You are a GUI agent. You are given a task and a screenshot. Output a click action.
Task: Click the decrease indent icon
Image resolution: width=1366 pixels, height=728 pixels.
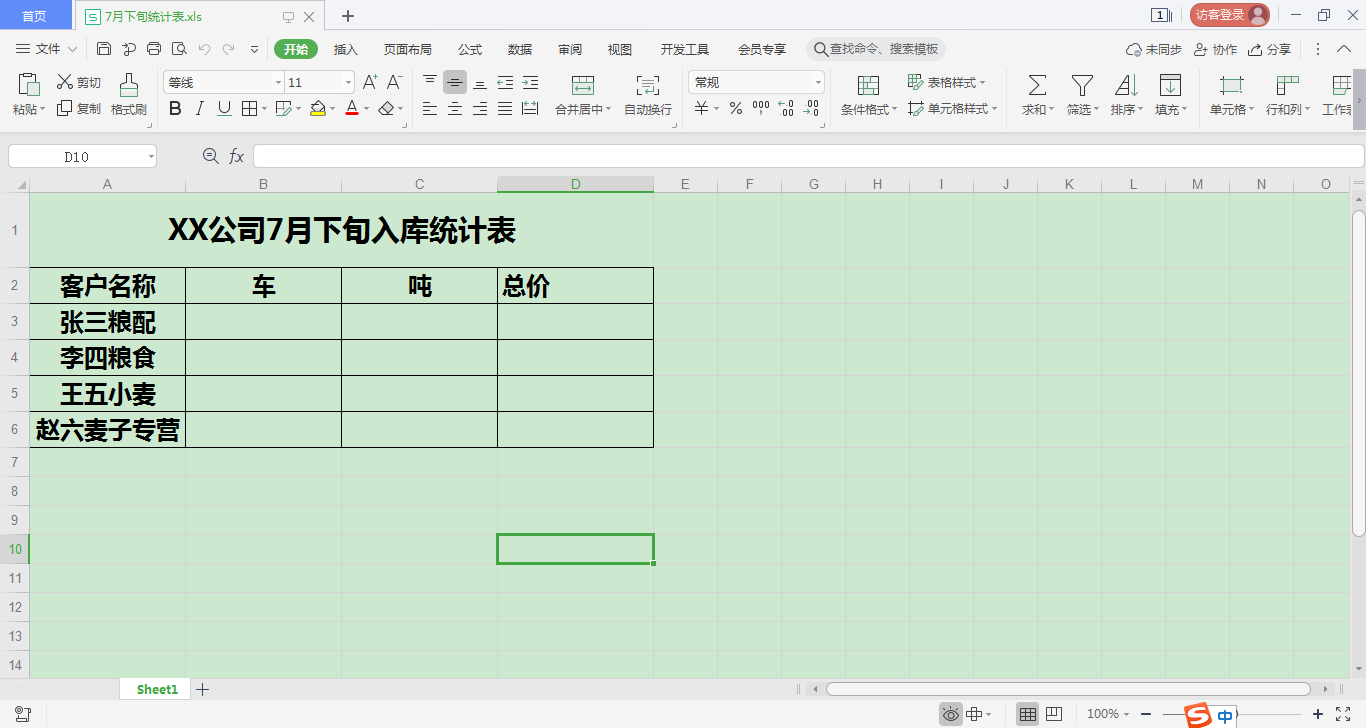[505, 82]
